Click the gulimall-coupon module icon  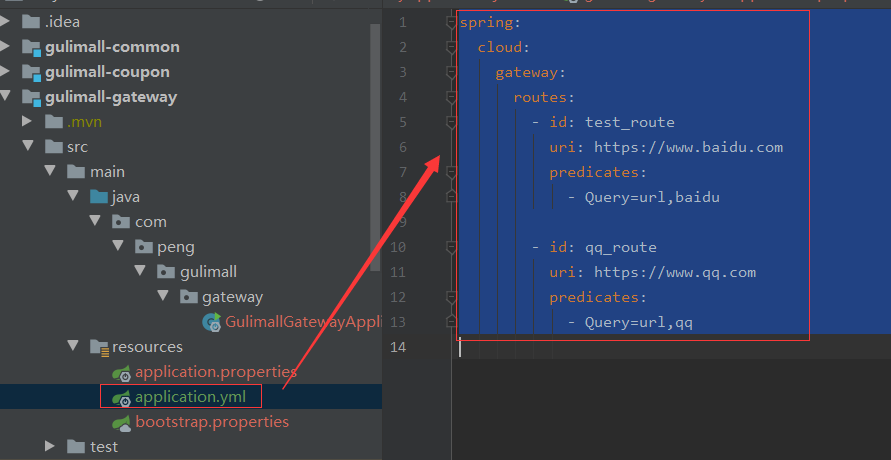coord(31,72)
